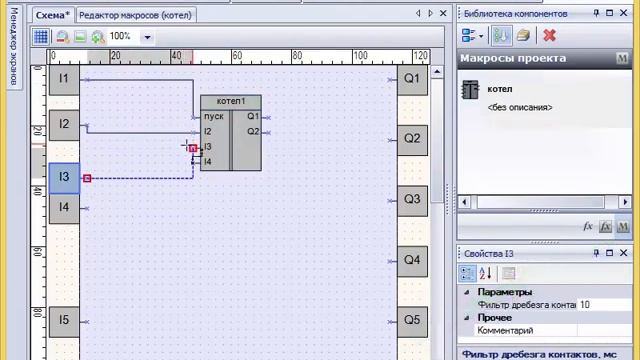
Task: Click the zoom out magnifier icon
Action: click(x=62, y=37)
